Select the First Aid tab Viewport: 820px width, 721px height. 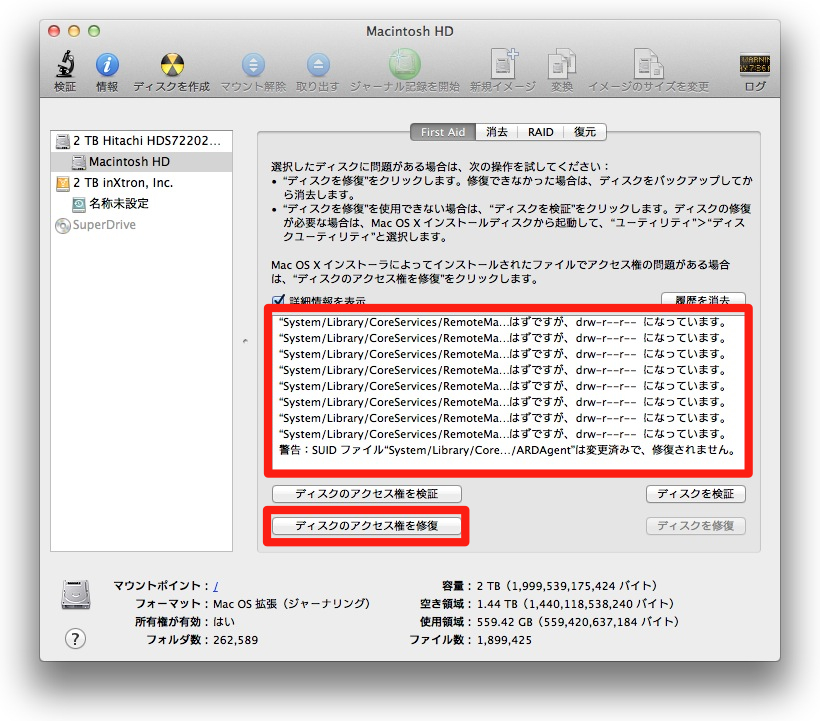click(x=442, y=132)
